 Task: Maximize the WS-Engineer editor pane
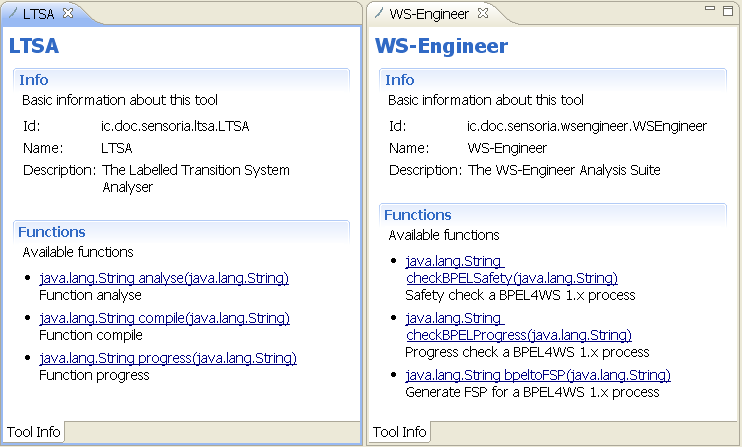[728, 10]
